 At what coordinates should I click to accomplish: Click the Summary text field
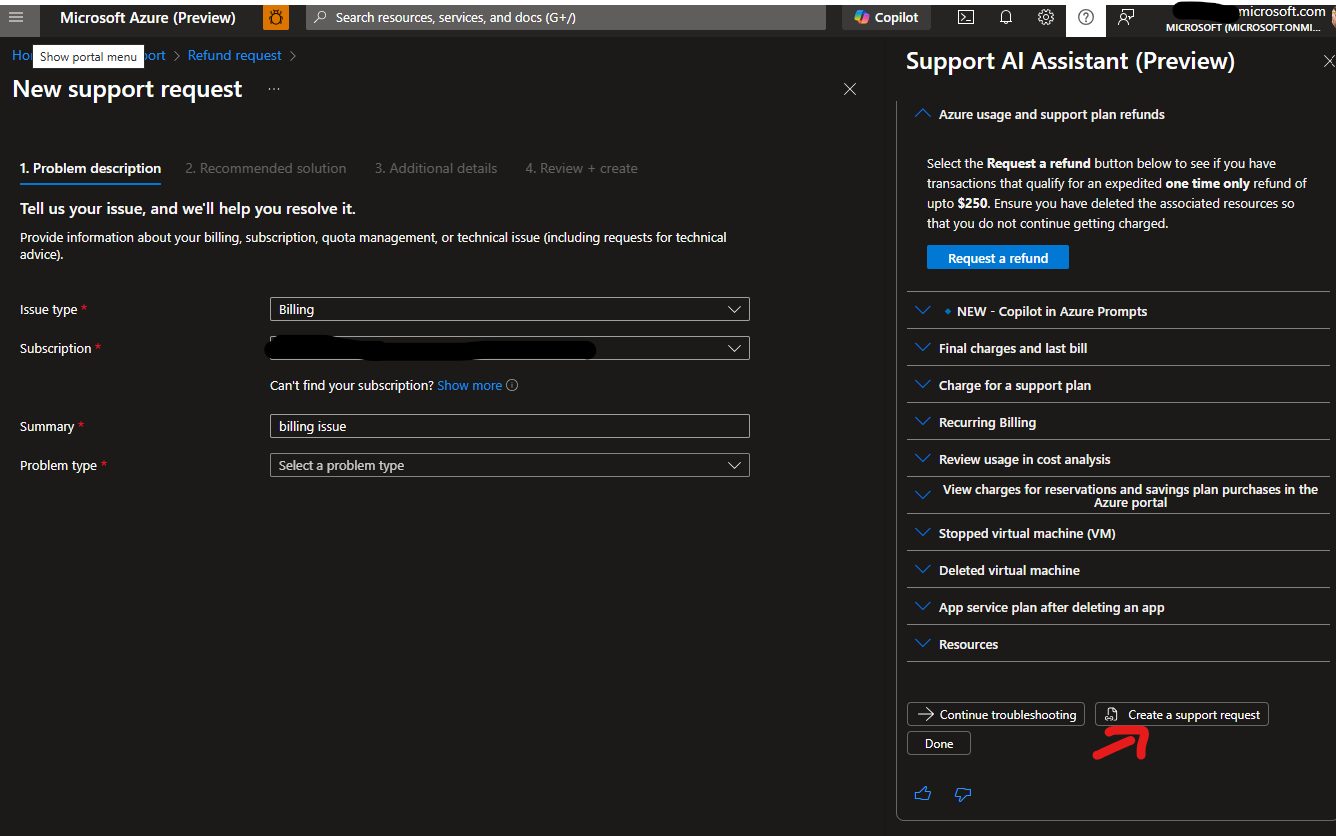tap(509, 426)
